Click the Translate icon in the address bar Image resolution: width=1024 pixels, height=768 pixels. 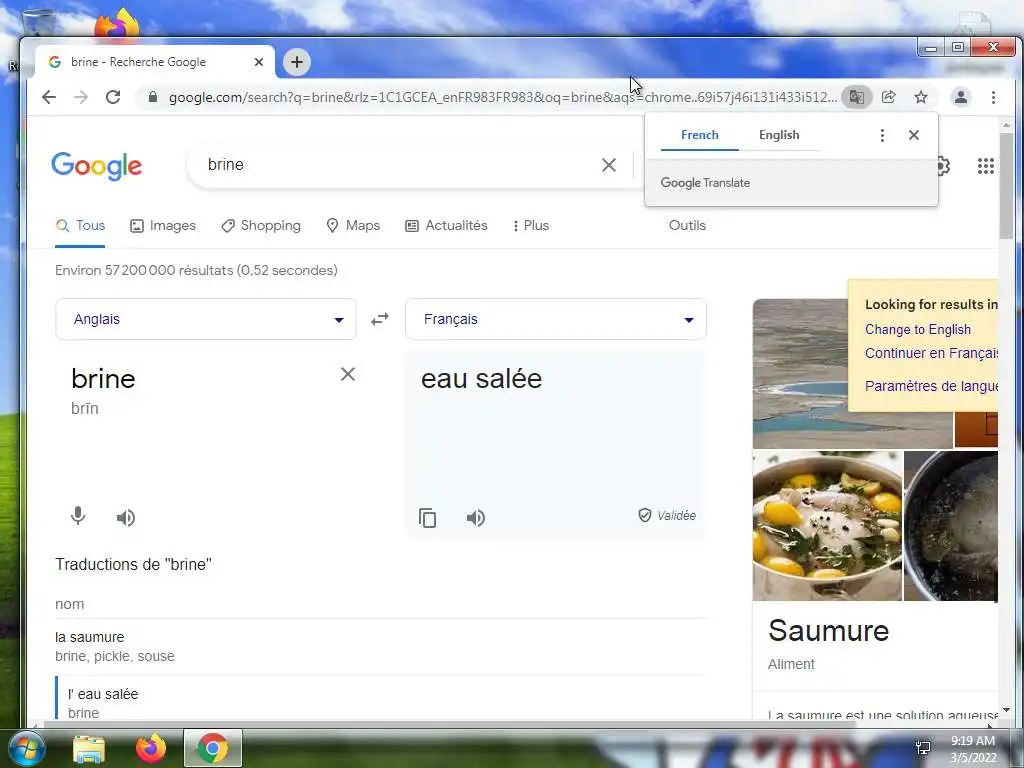pos(856,97)
